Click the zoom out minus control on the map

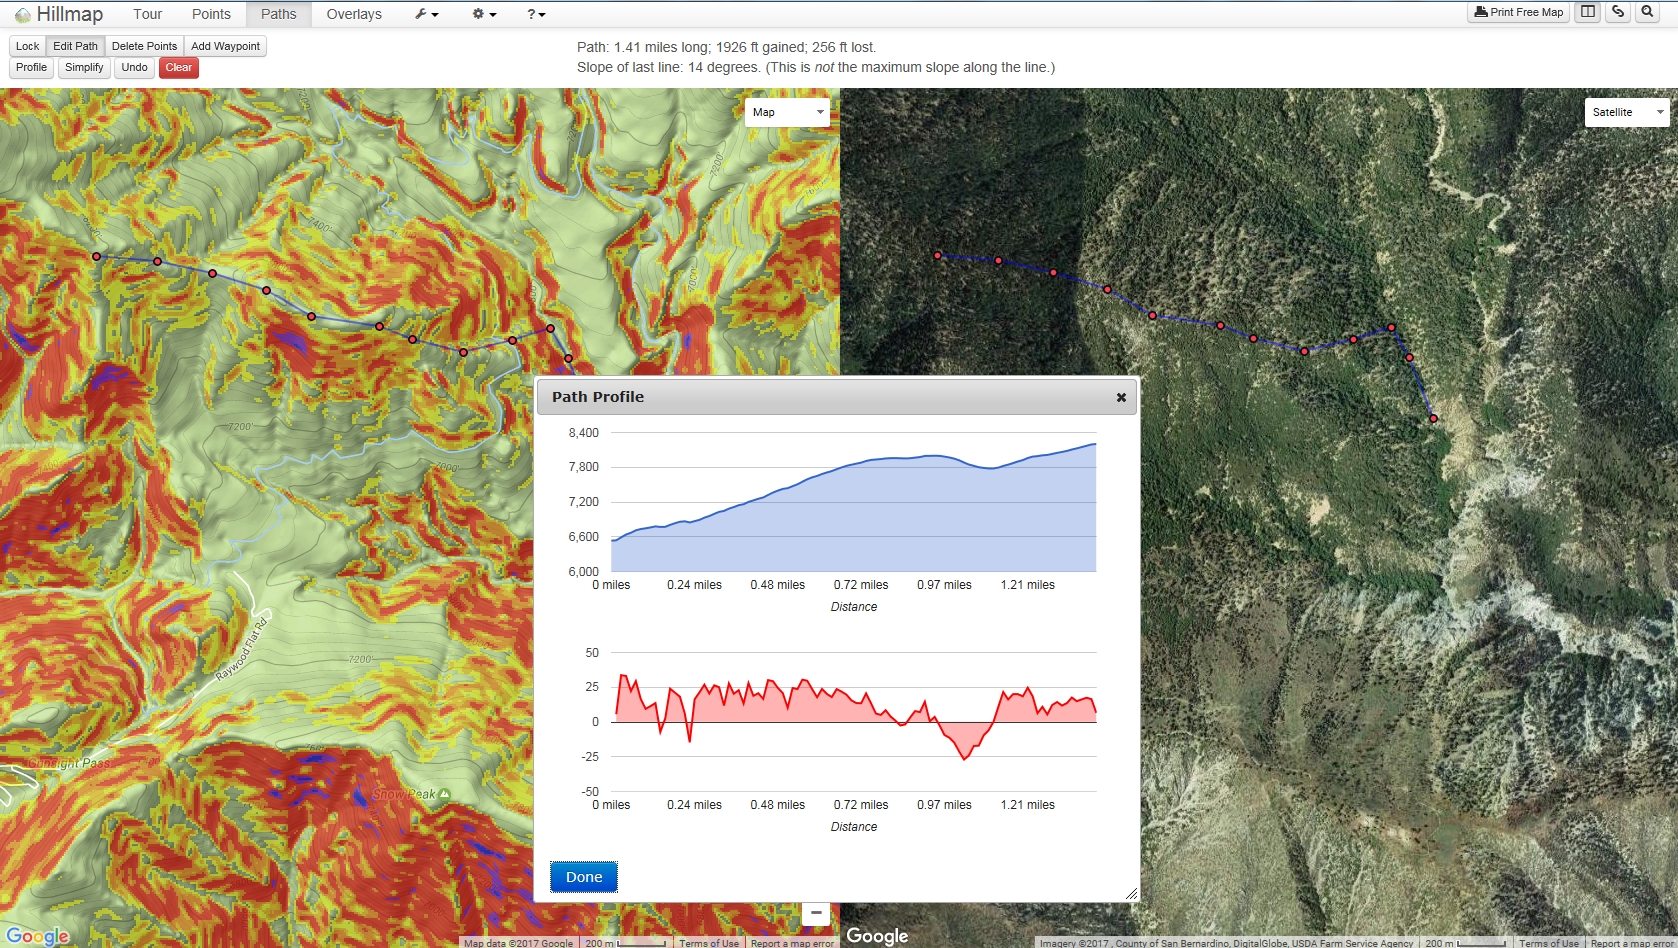click(x=816, y=913)
